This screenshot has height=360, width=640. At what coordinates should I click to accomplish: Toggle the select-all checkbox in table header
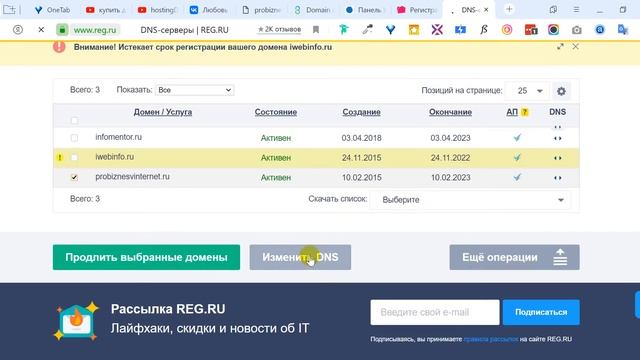[74, 120]
